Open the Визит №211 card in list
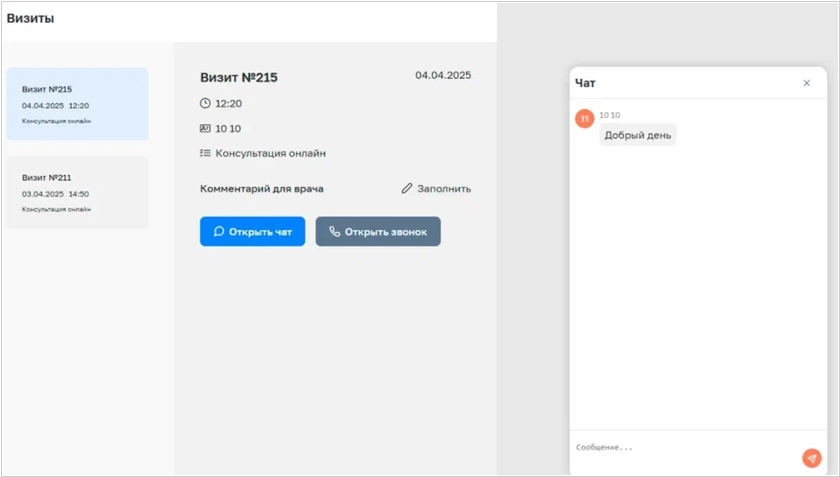 pyautogui.click(x=77, y=192)
